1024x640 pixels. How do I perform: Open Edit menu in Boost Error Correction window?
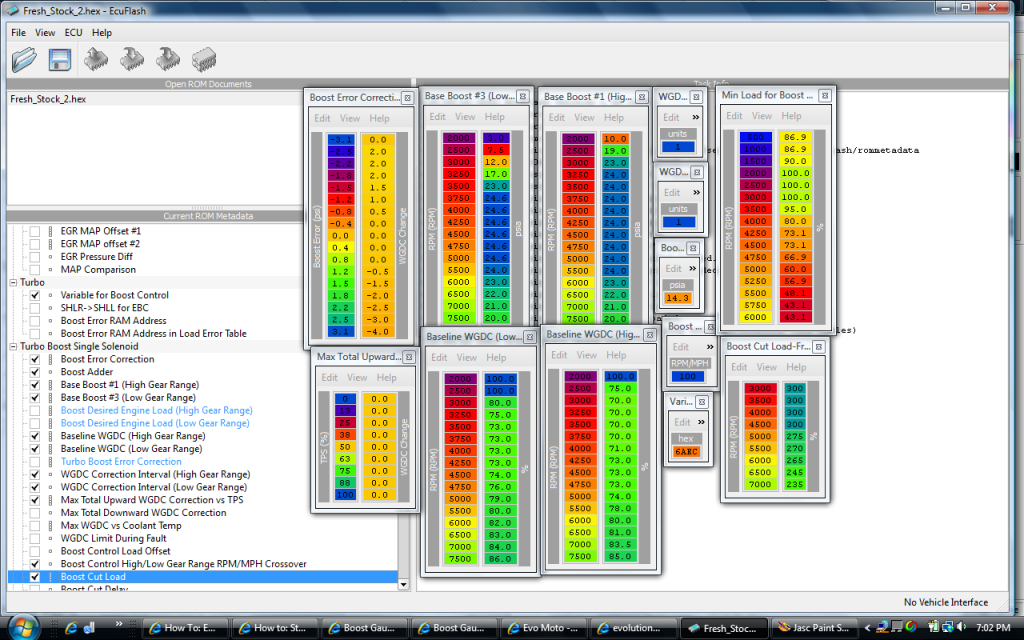click(322, 118)
